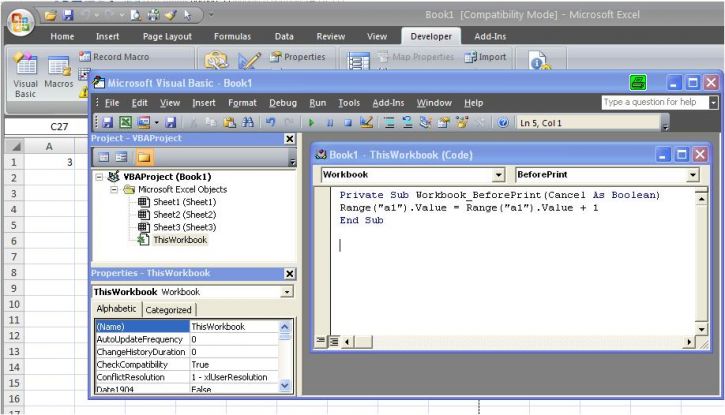Viewport: 725px width, 415px height.
Task: Click the Print Preview icon in Quick Access toolbar
Action: point(136,16)
